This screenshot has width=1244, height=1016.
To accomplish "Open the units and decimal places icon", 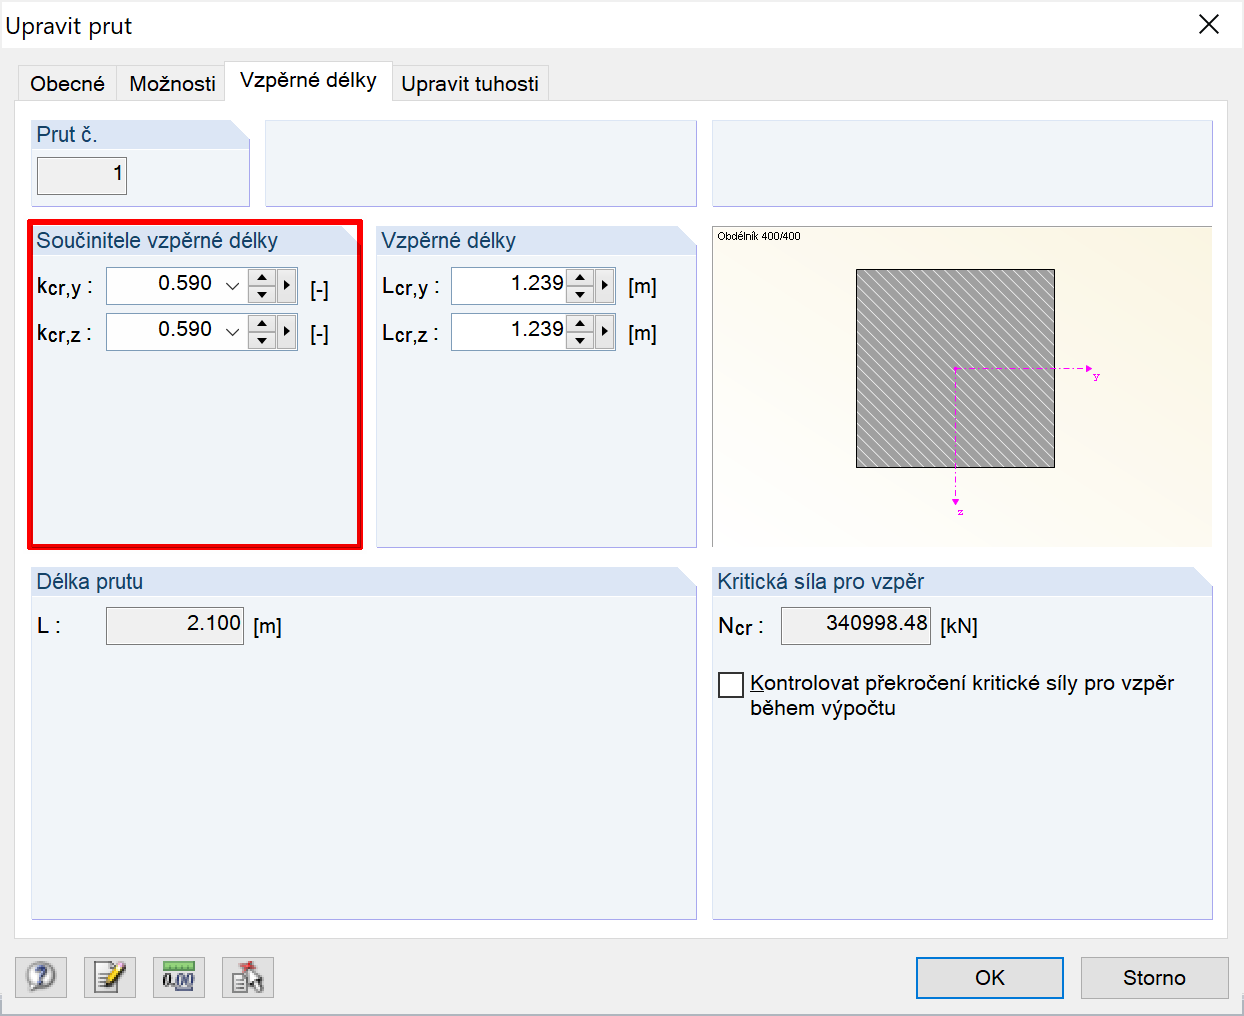I will tap(179, 977).
